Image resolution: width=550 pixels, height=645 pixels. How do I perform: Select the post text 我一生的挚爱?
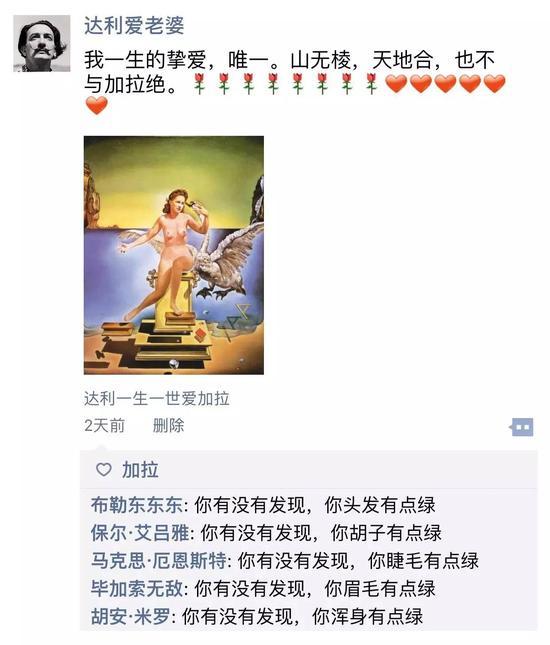(145, 60)
